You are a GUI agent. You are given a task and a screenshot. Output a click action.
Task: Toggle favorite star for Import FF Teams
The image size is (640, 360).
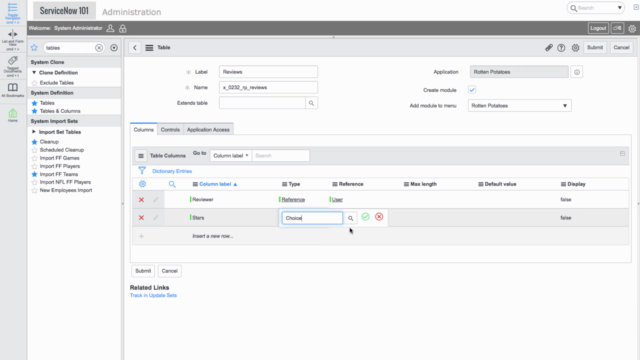click(34, 174)
